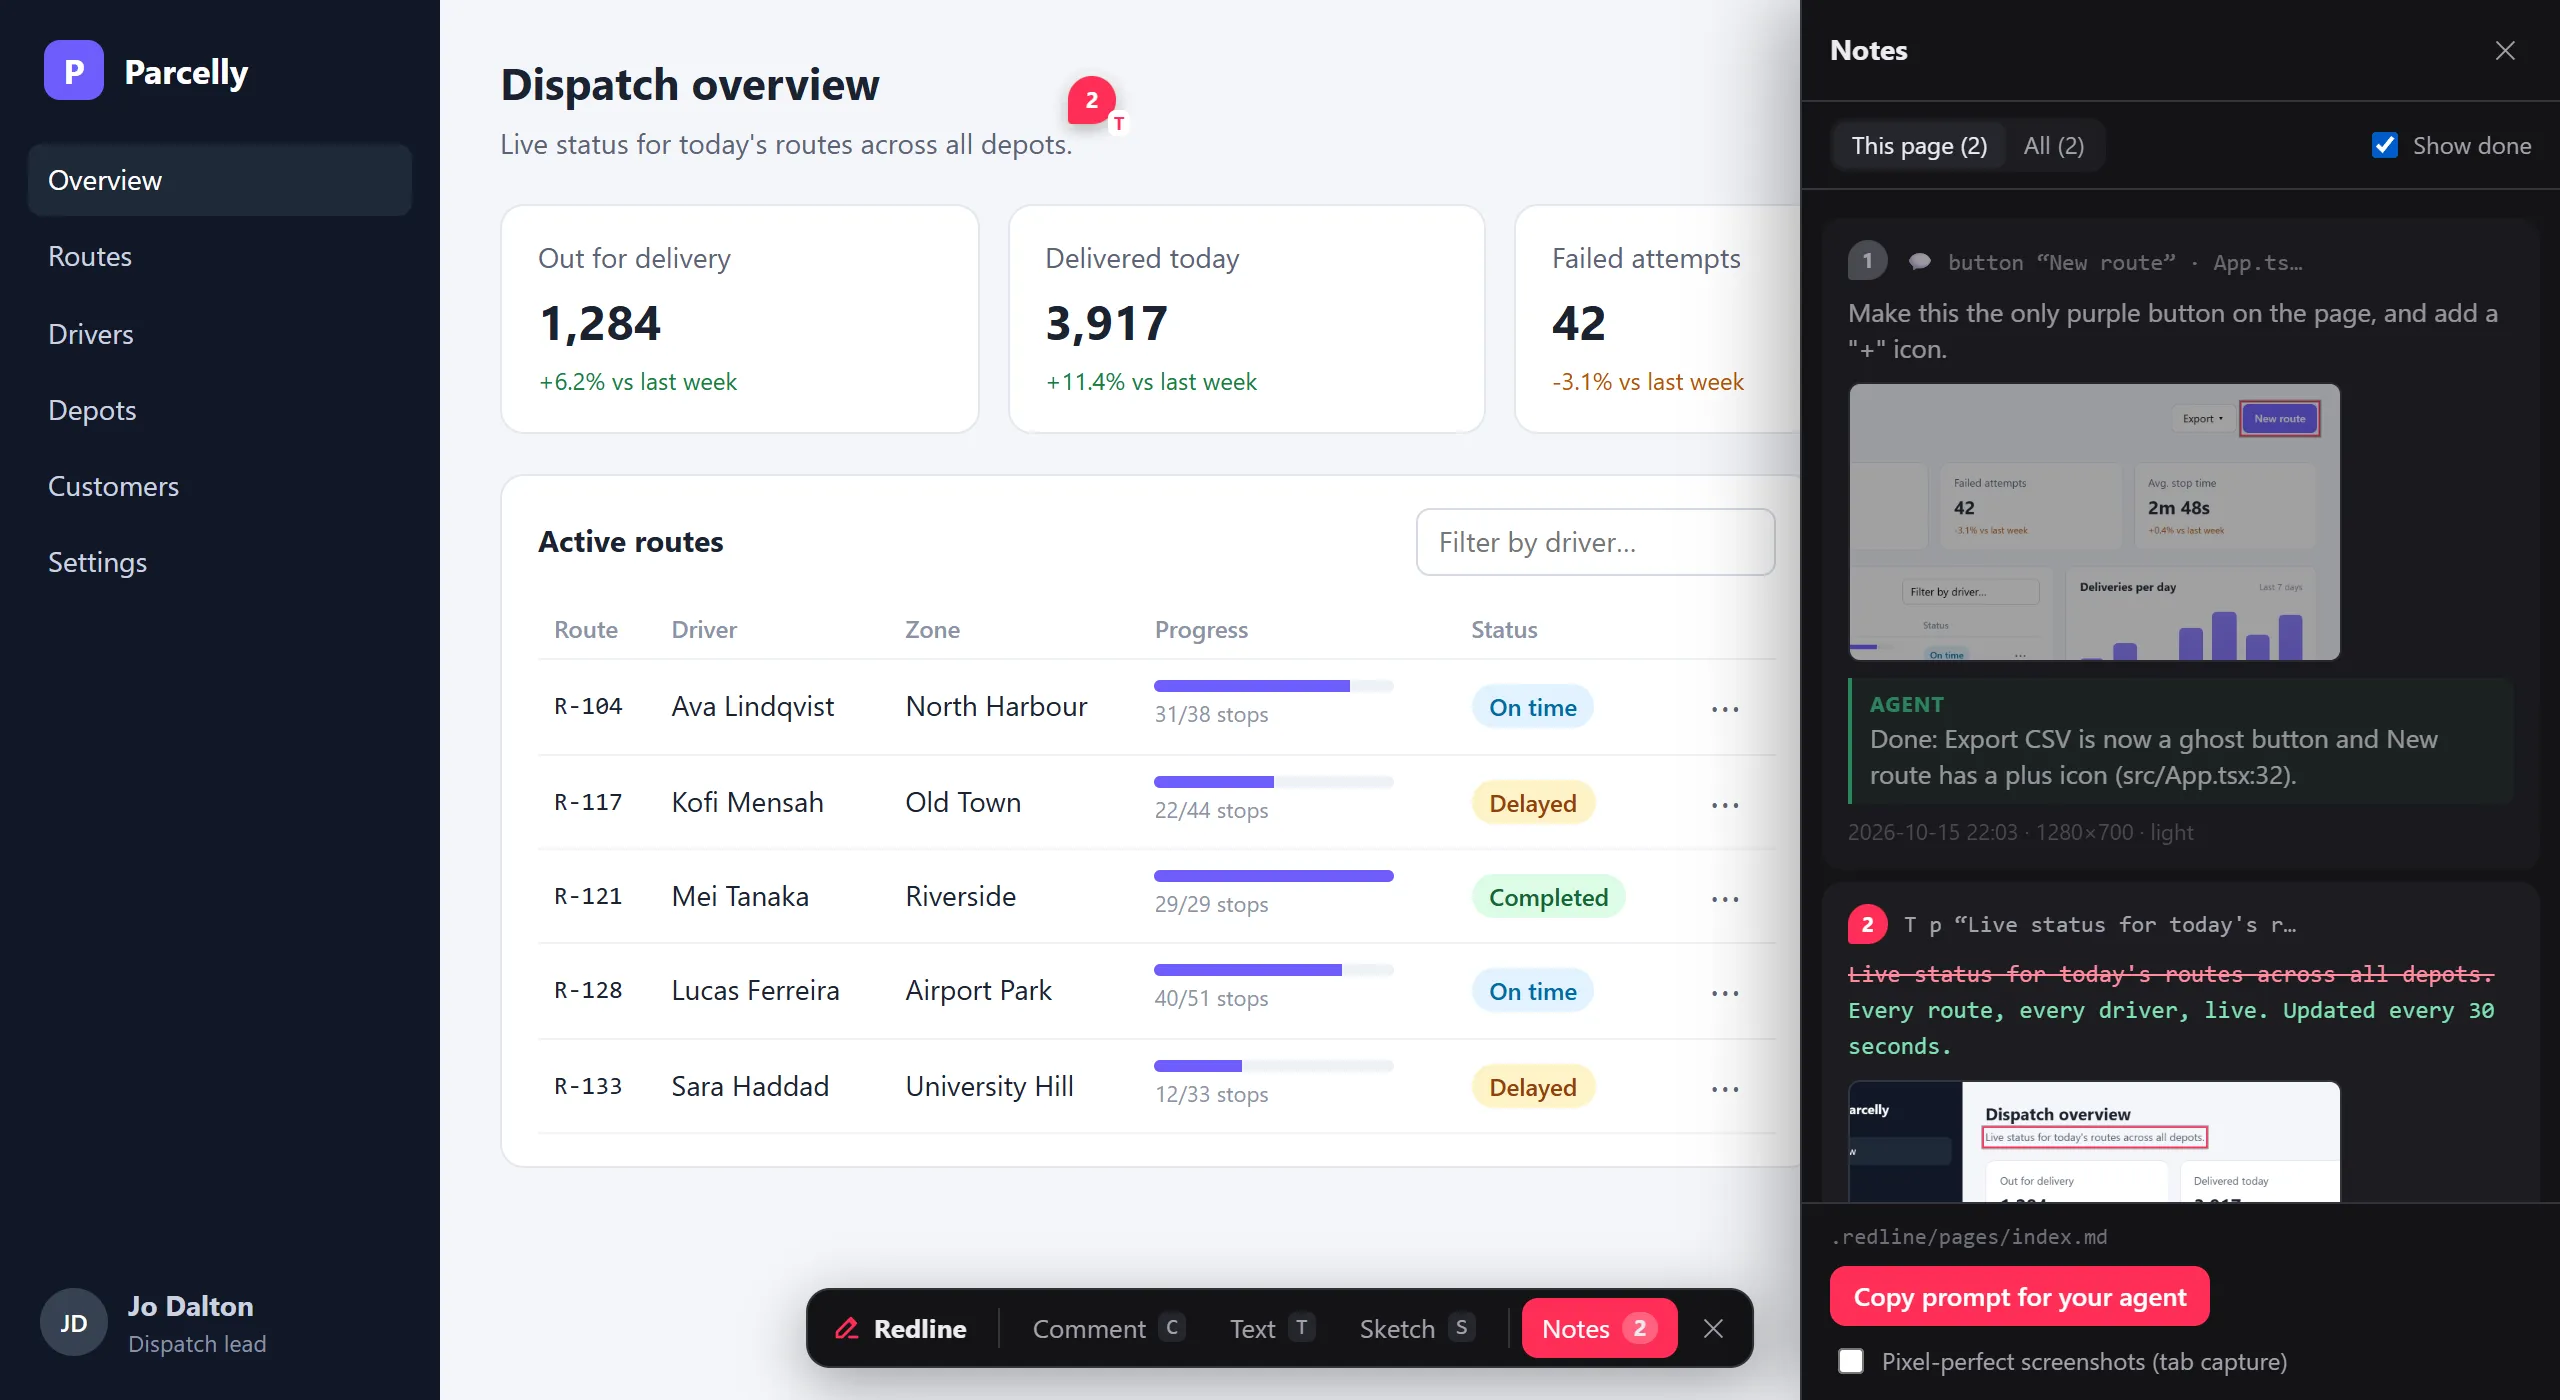The width and height of the screenshot is (2560, 1400).
Task: Open Drivers in the sidebar
Action: [220, 334]
